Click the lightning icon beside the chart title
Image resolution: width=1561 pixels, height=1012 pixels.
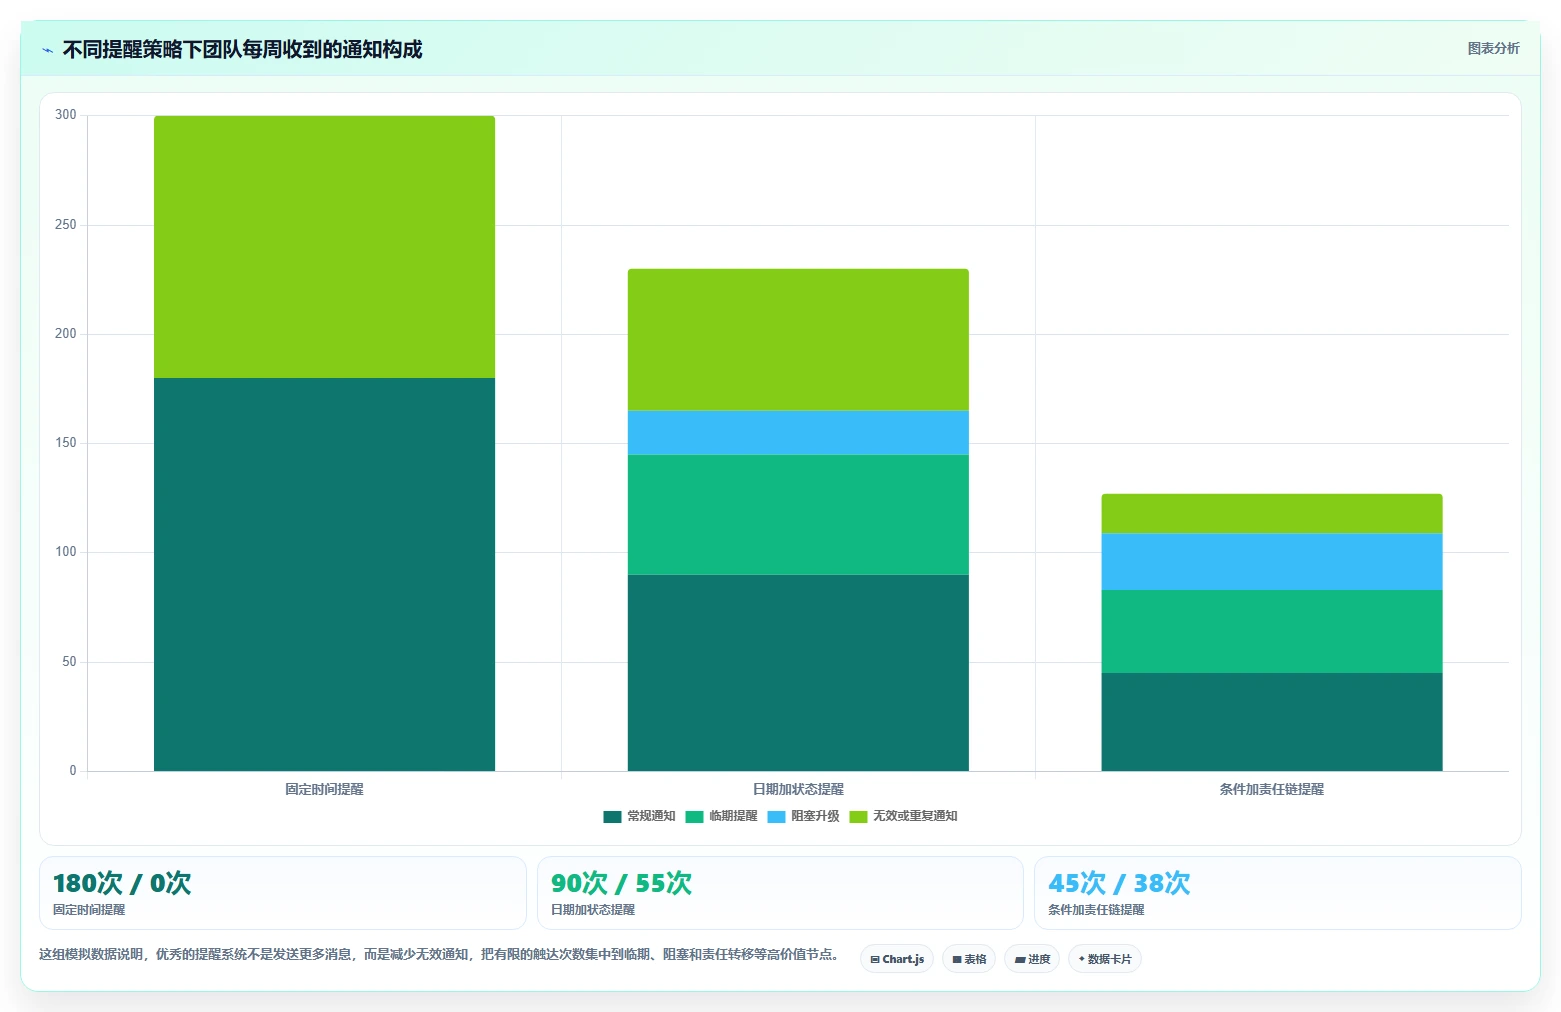(x=47, y=50)
